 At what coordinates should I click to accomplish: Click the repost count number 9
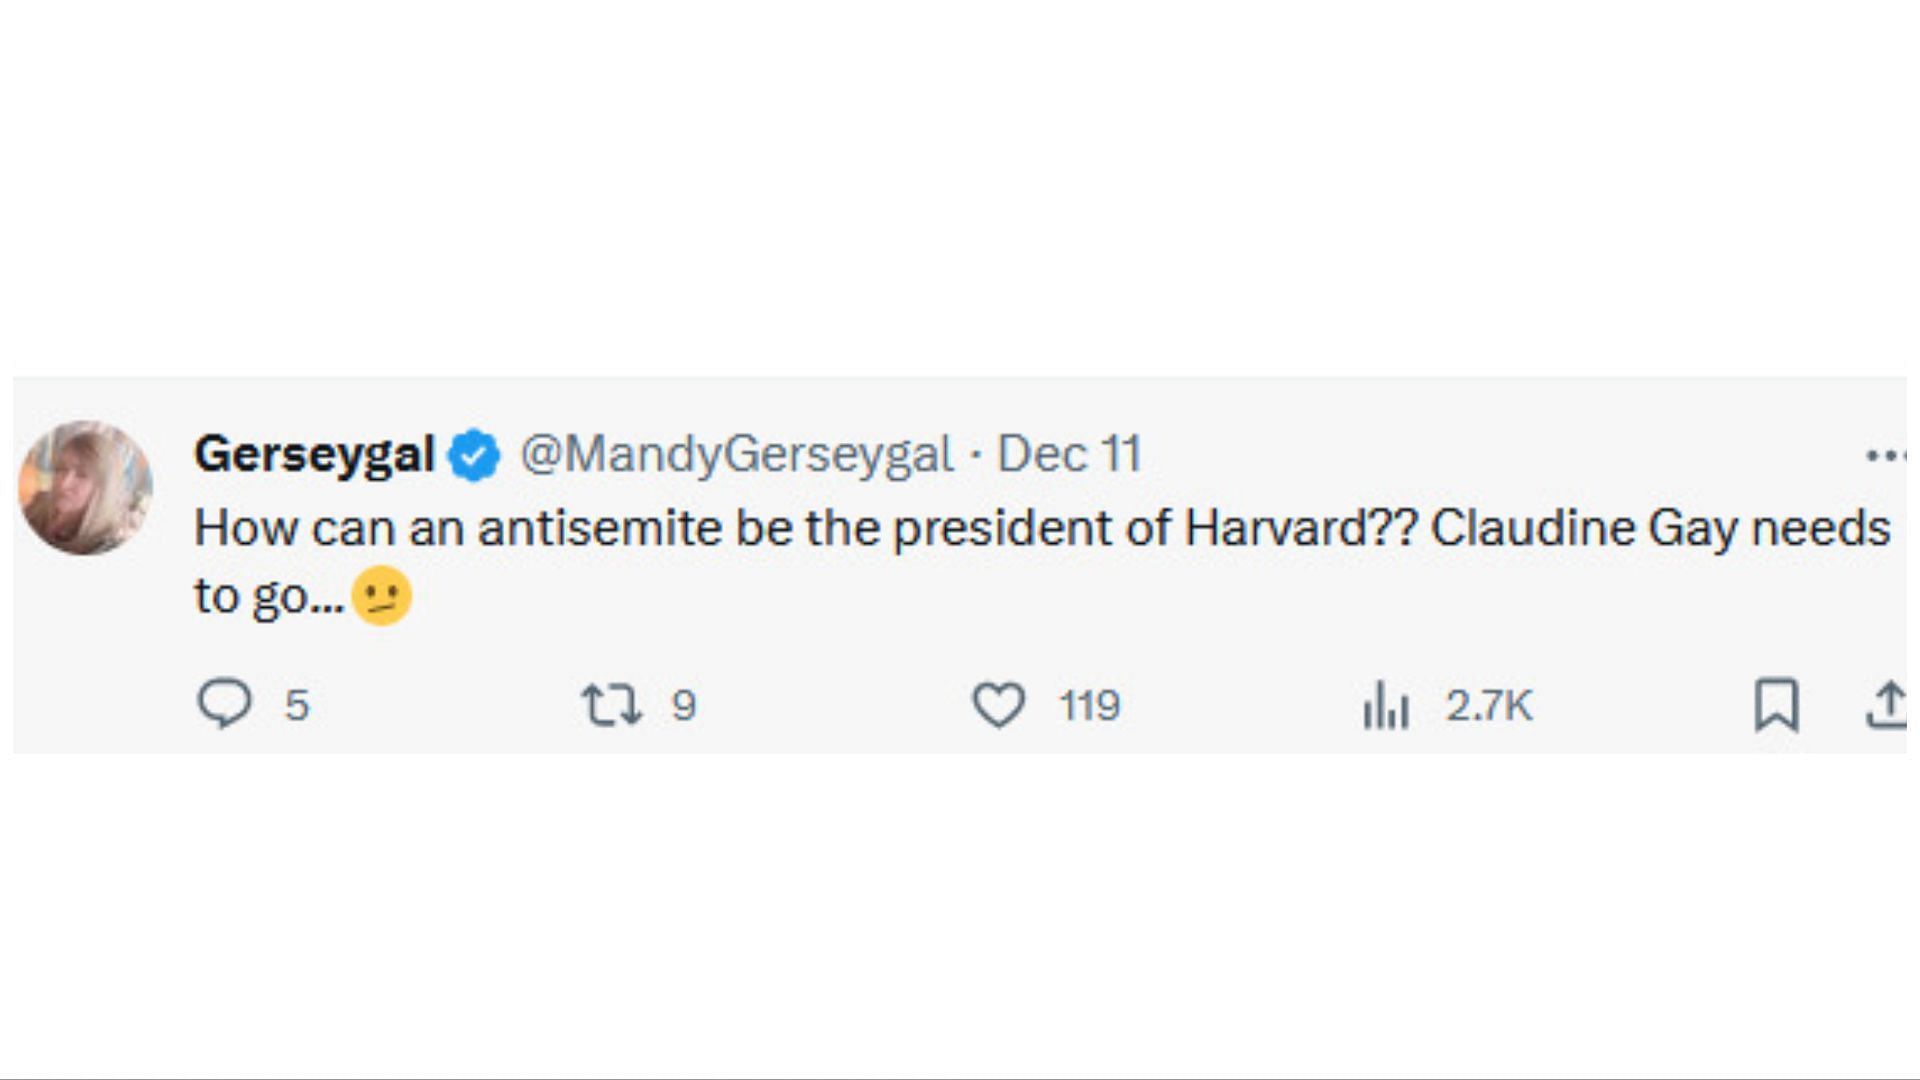coord(684,705)
